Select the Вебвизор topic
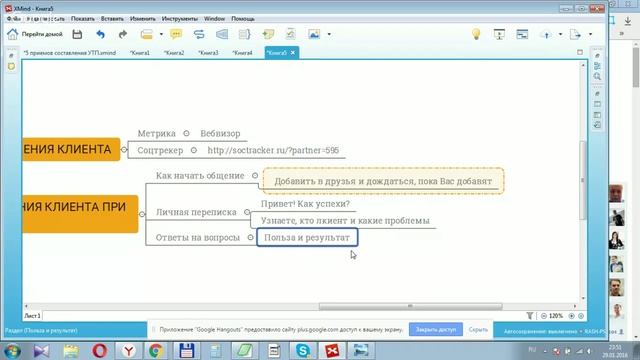The image size is (640, 360). [220, 133]
